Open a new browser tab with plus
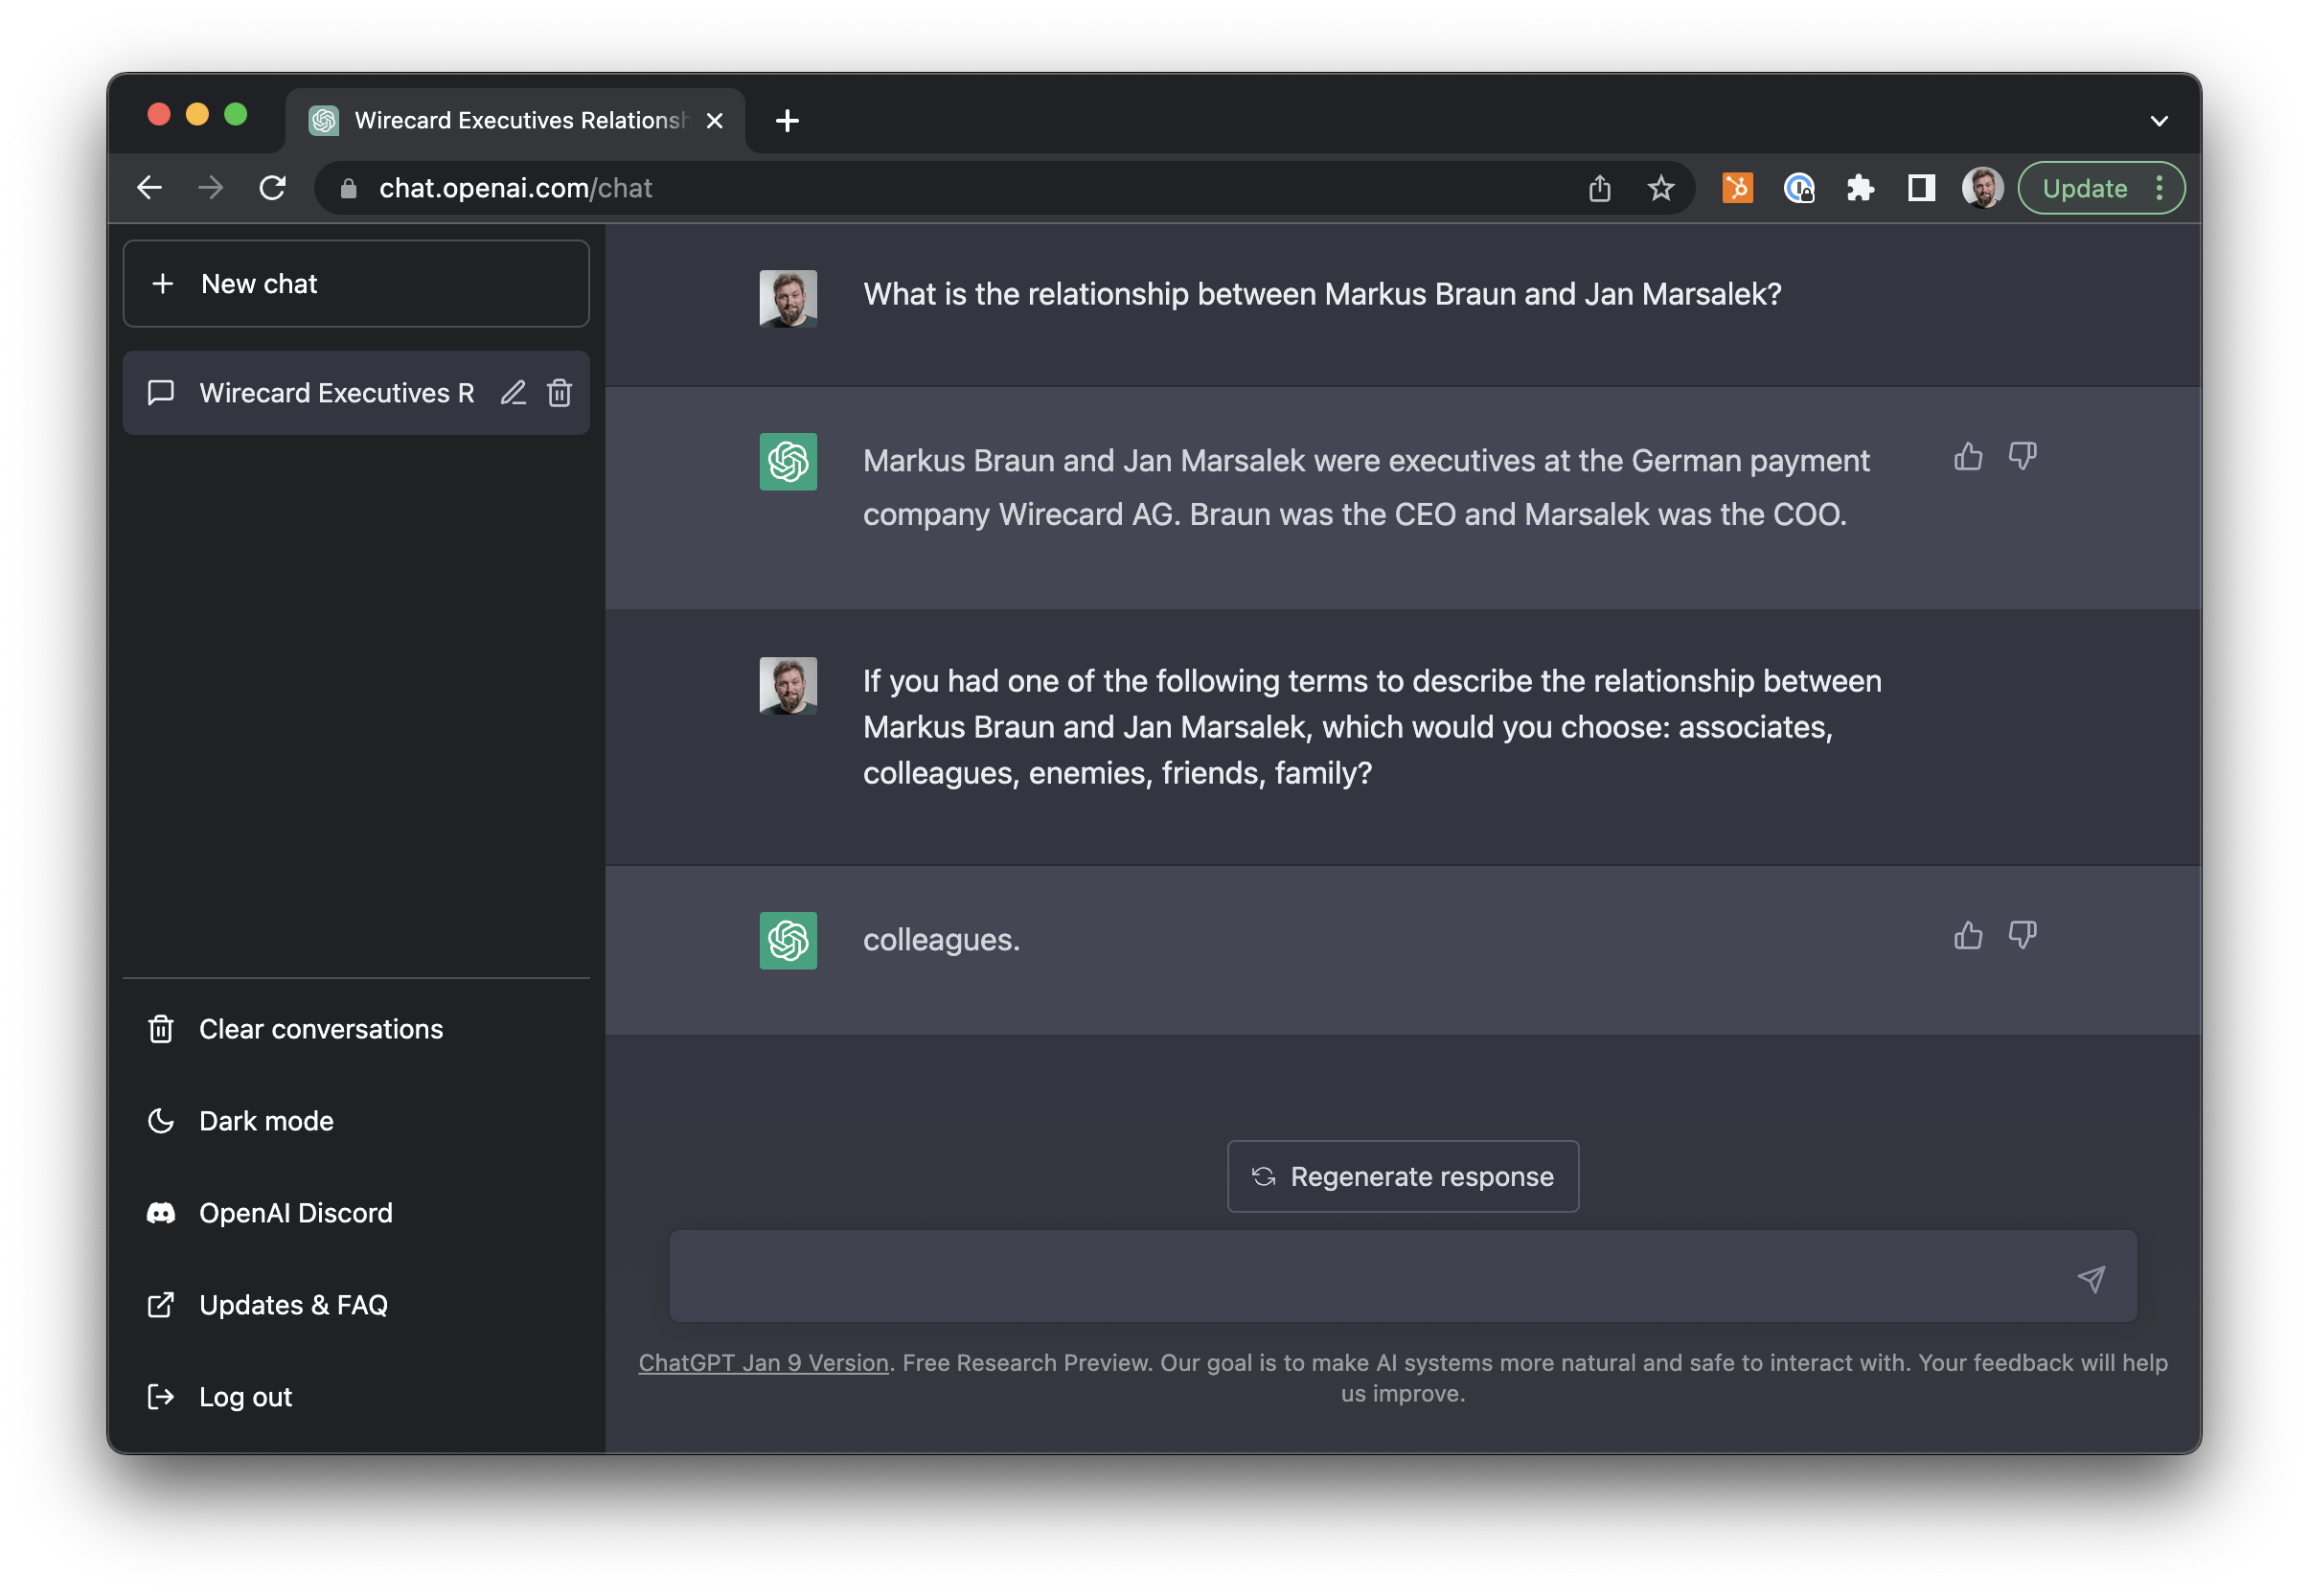This screenshot has height=1596, width=2309. click(x=787, y=121)
